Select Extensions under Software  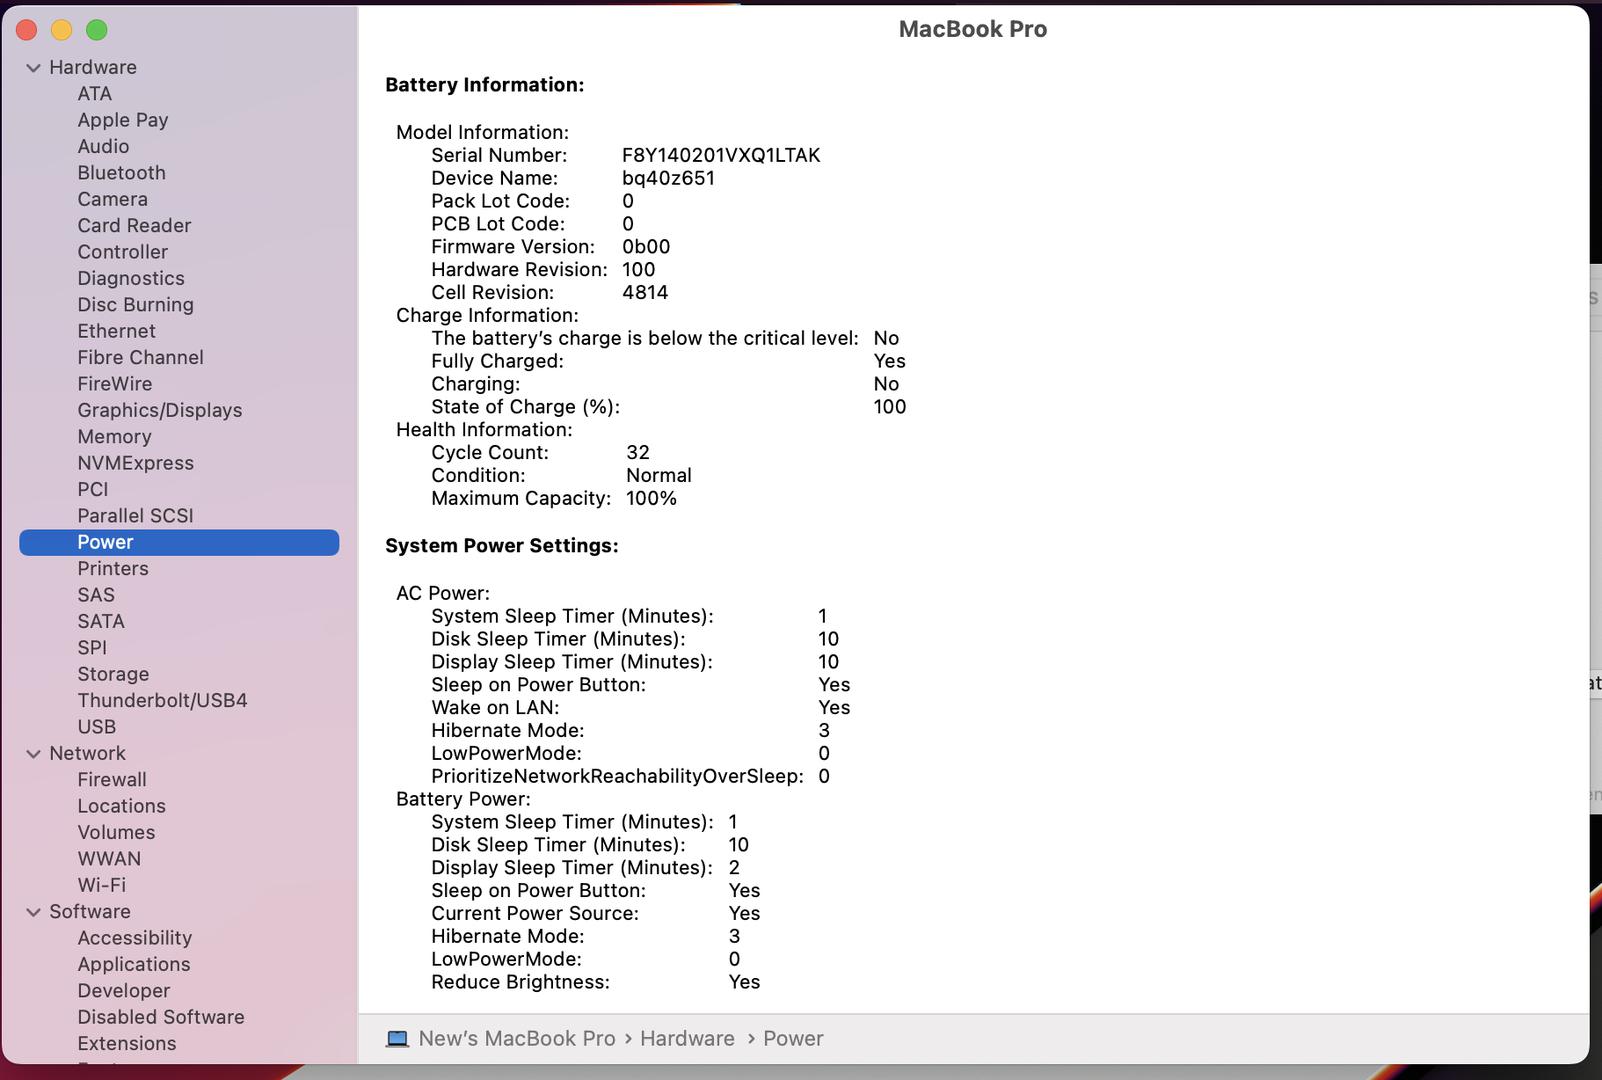click(x=127, y=1044)
